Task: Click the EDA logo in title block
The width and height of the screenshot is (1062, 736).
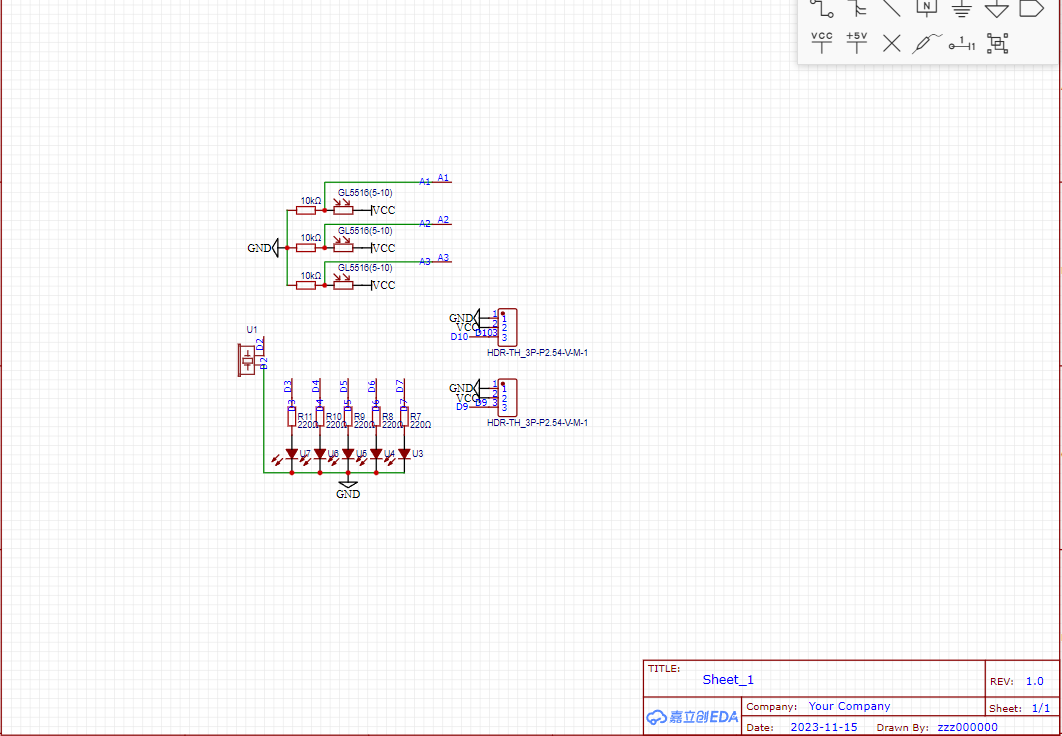Action: tap(692, 716)
